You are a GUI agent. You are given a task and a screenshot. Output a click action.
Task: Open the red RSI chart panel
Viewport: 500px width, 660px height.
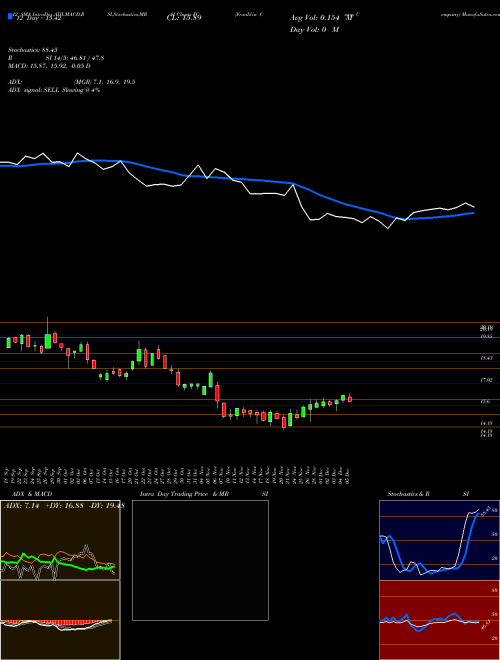[439, 620]
